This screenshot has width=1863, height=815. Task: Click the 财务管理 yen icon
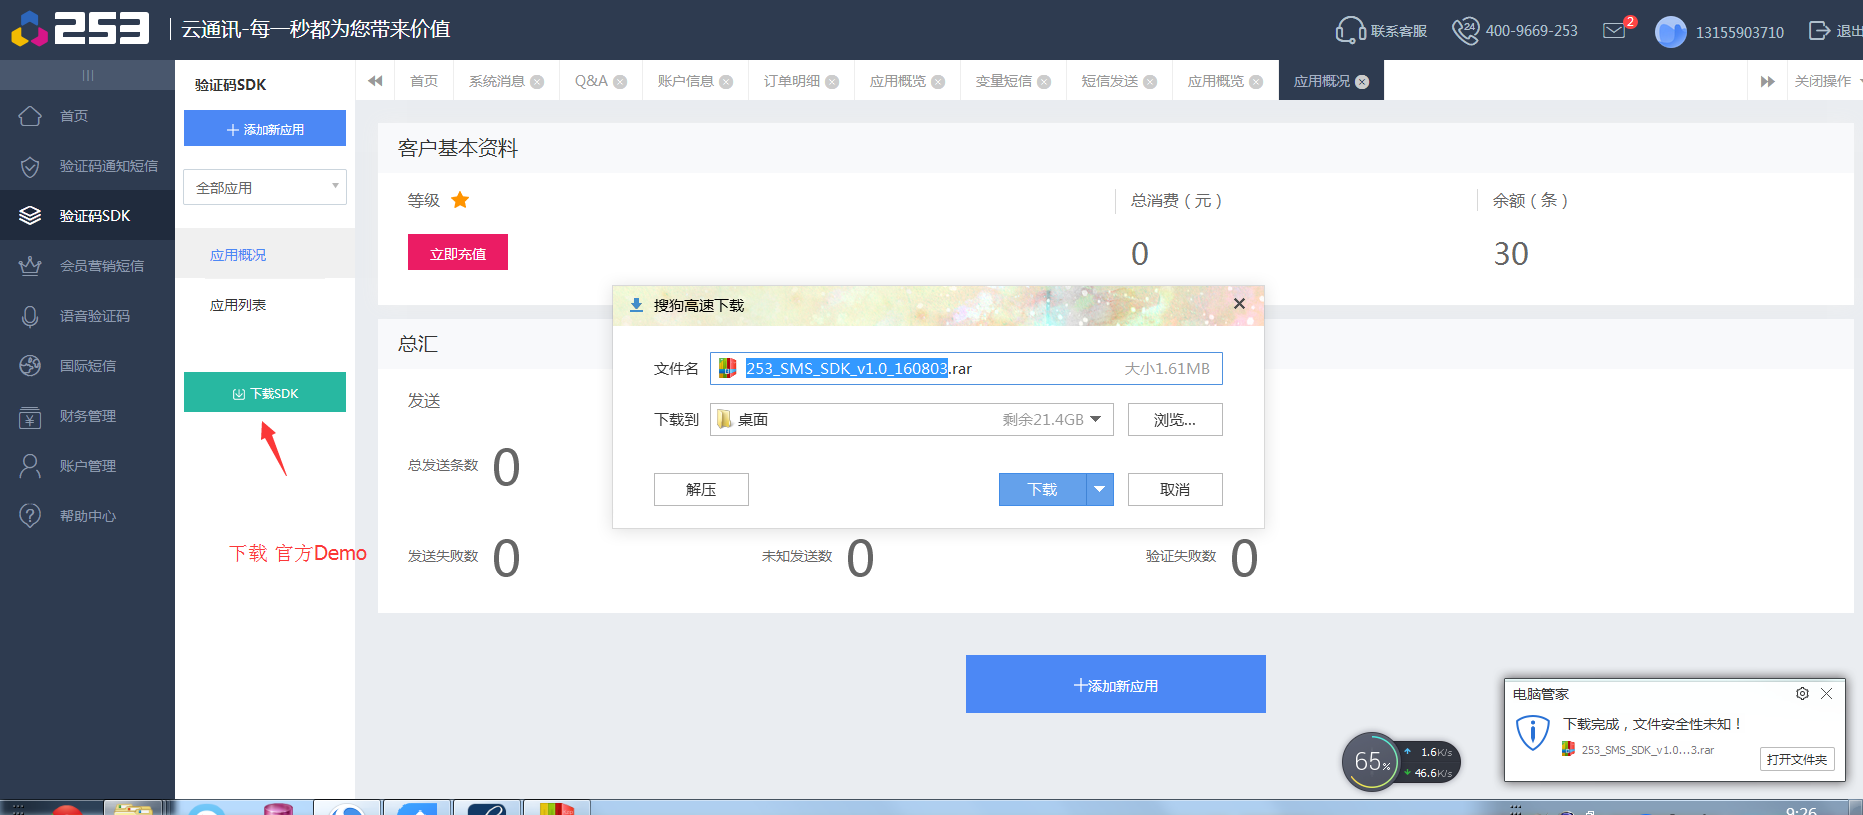pos(30,417)
